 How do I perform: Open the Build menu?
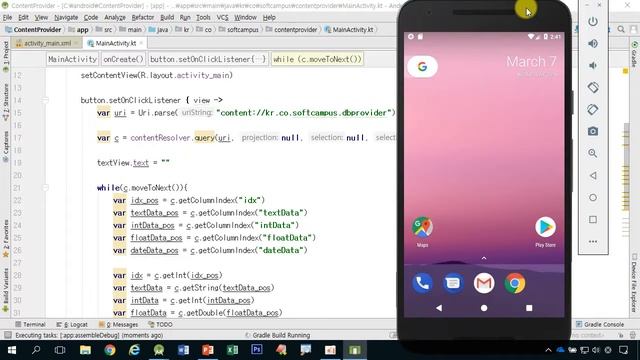click(167, 18)
